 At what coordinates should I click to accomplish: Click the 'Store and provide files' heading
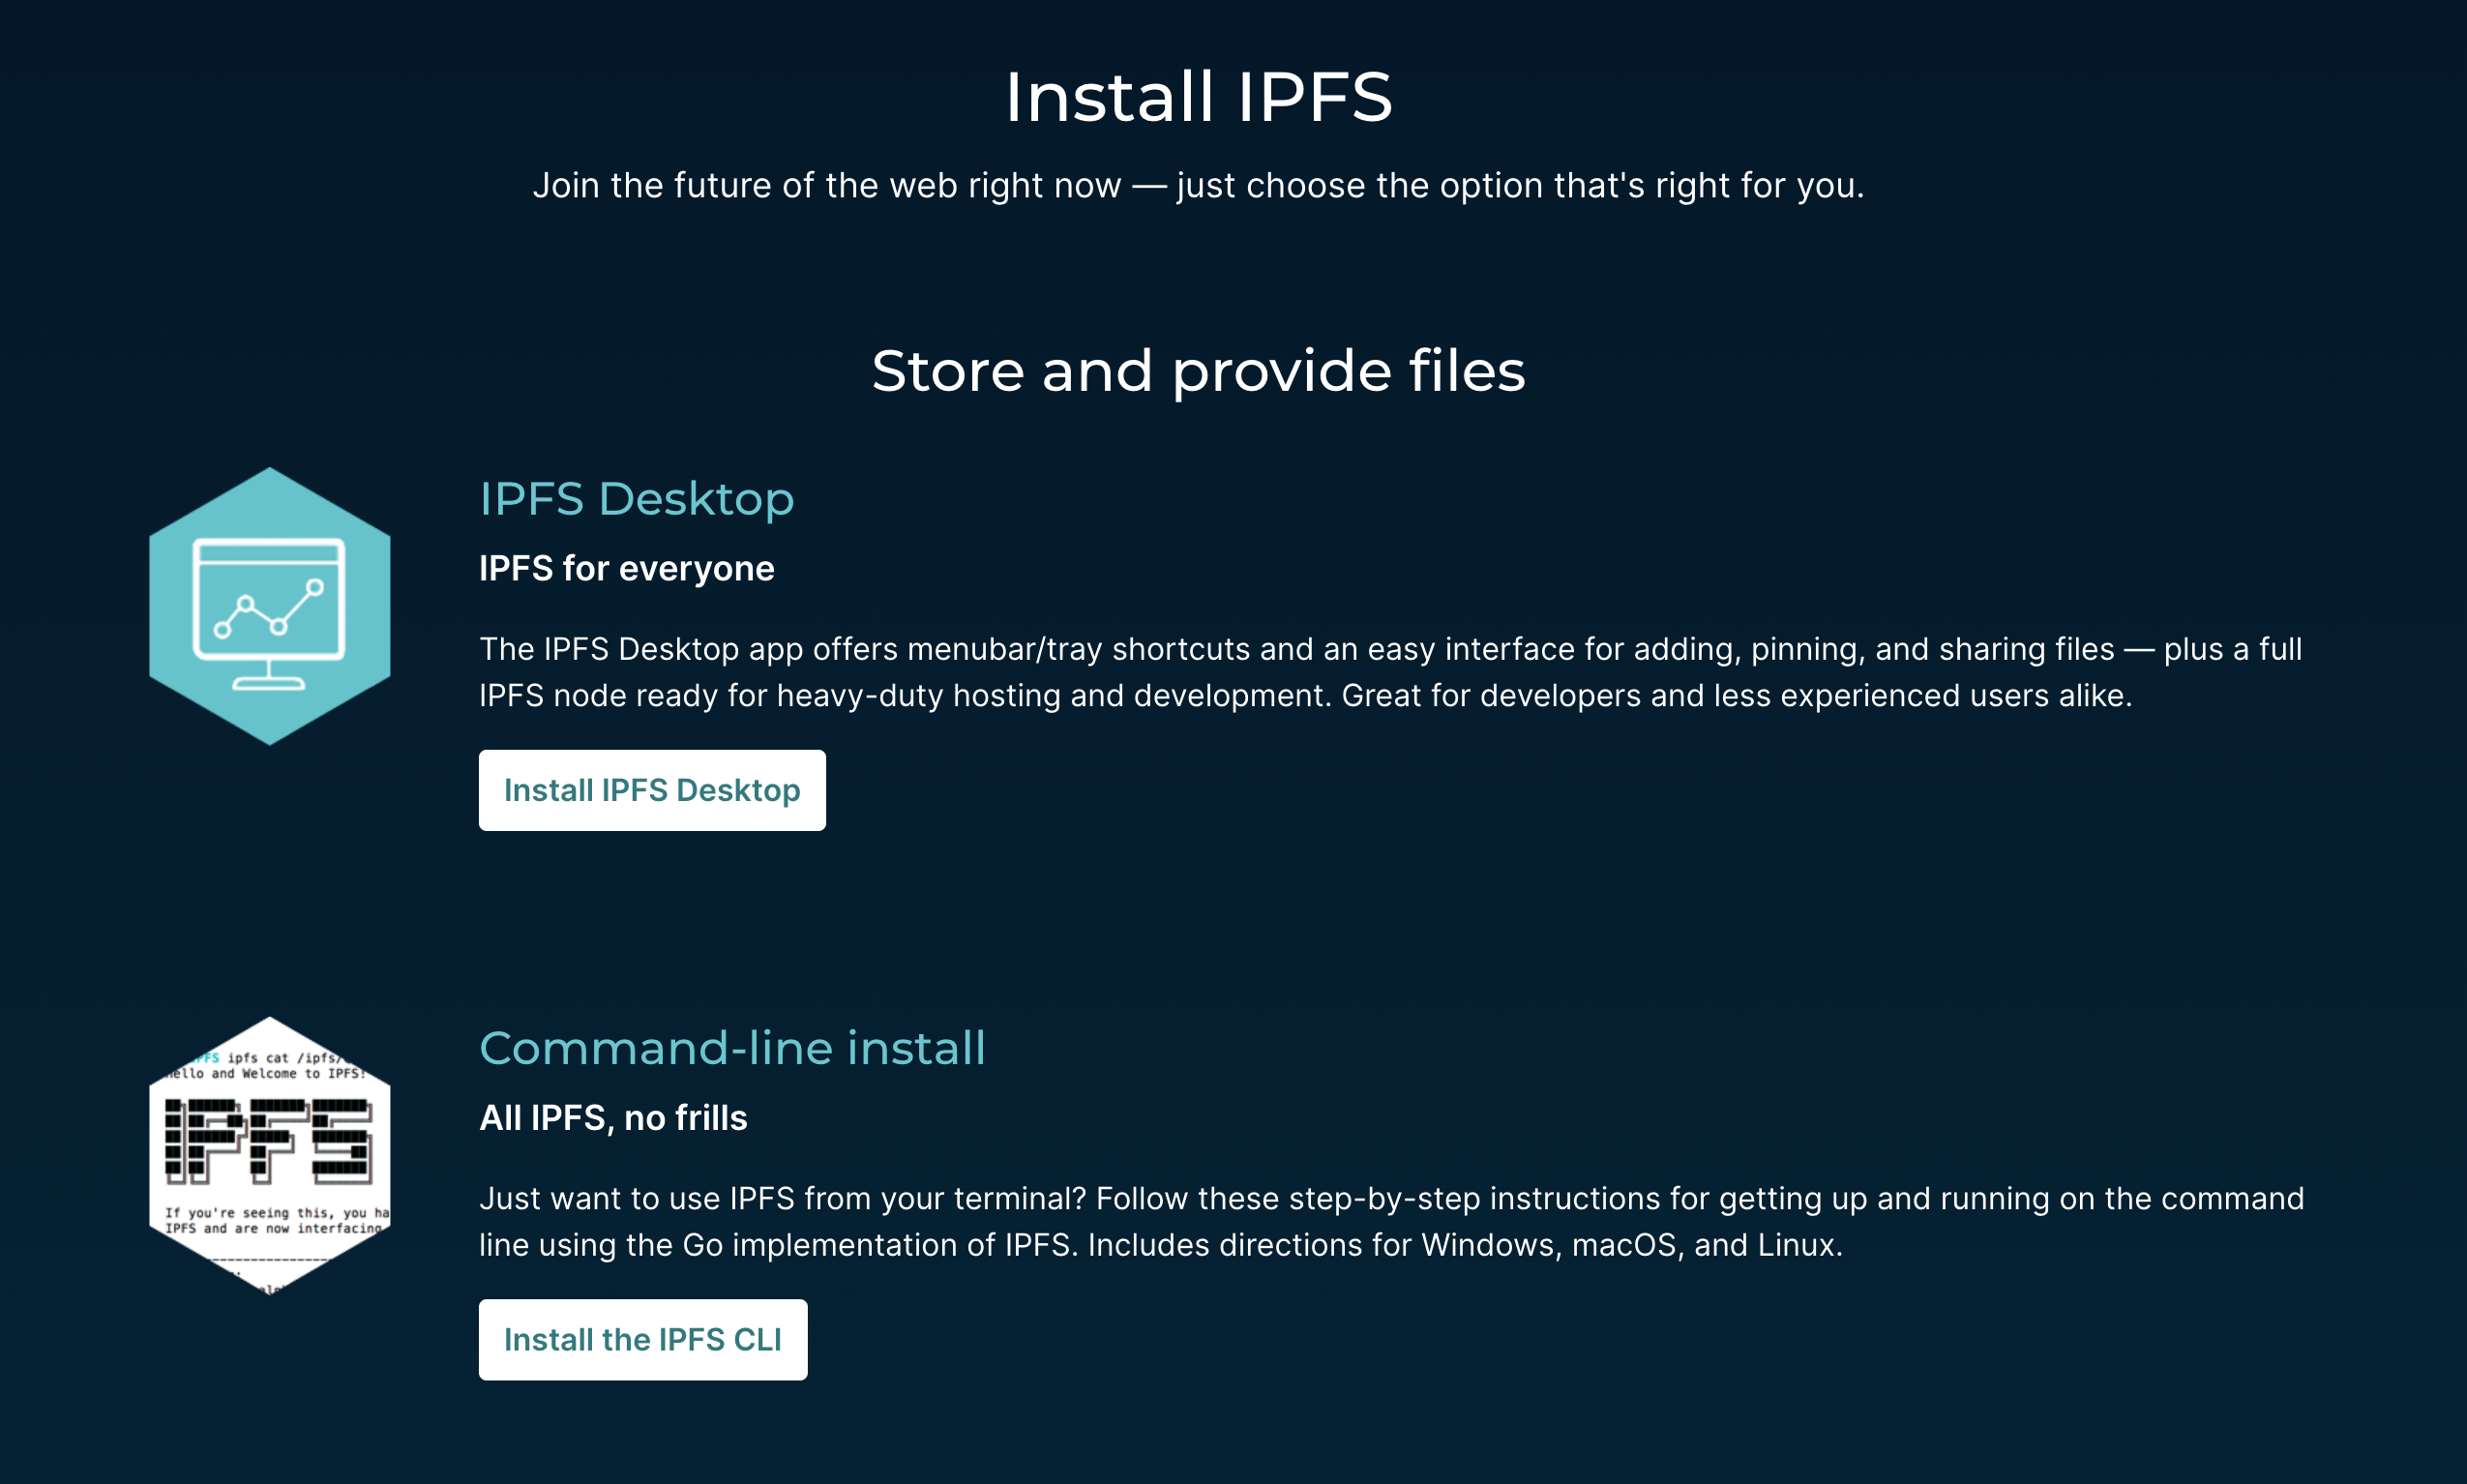[1198, 371]
